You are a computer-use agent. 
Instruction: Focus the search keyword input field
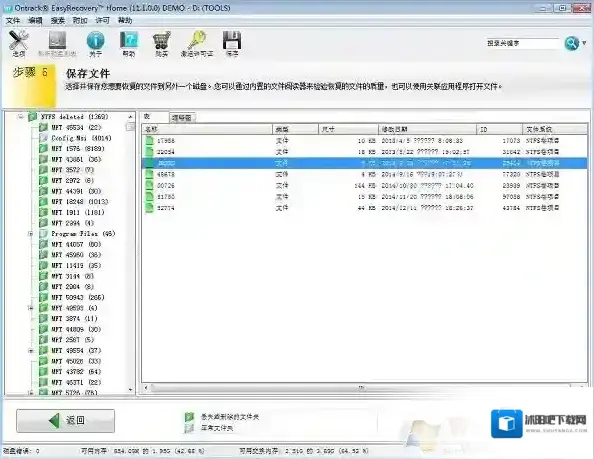point(522,44)
